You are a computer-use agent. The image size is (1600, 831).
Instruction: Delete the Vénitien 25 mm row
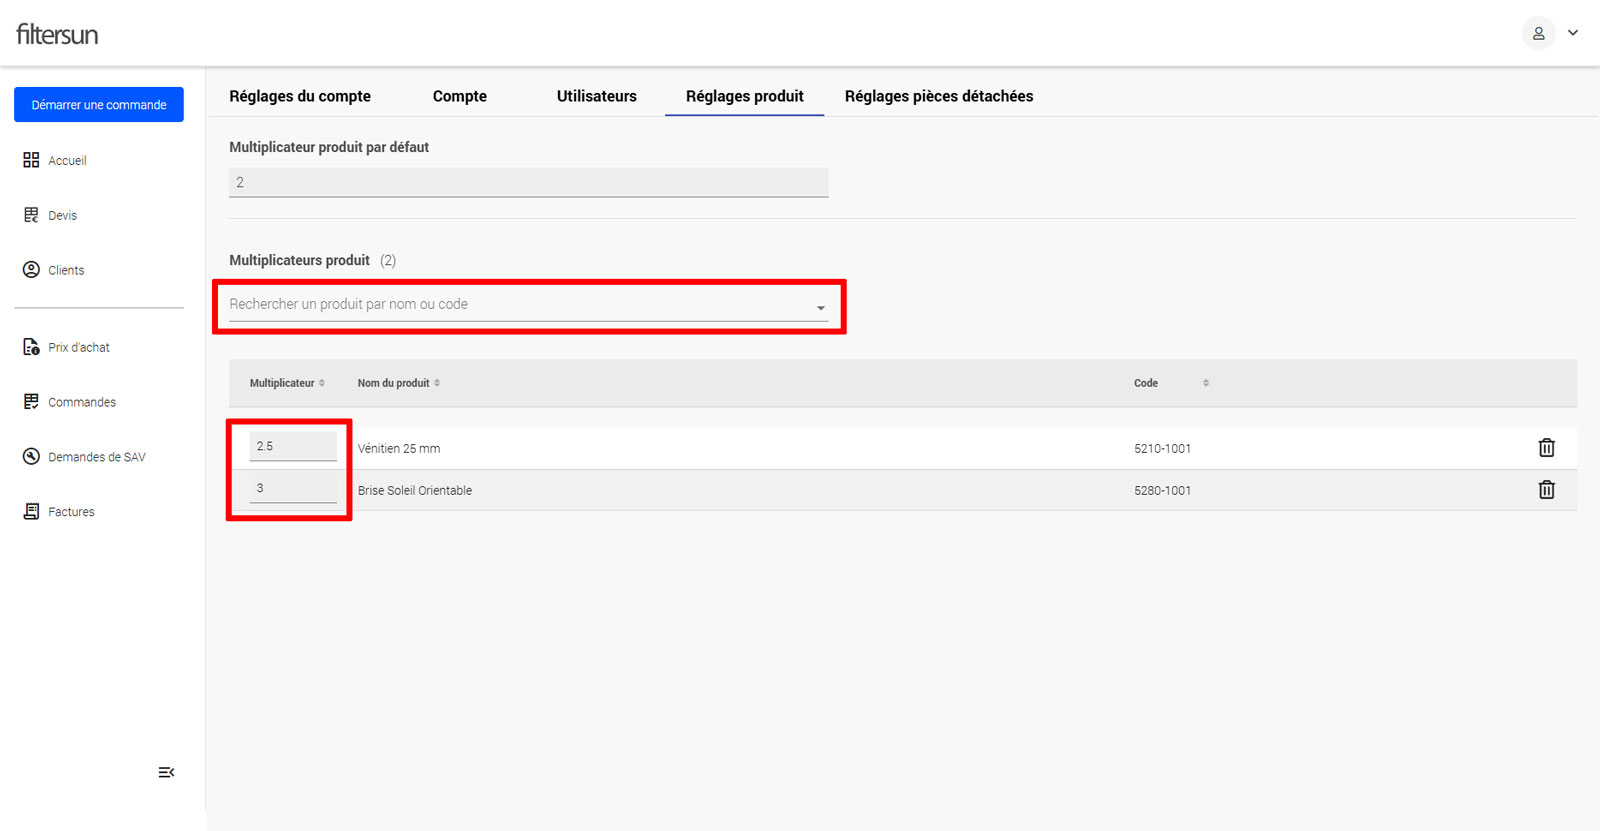pyautogui.click(x=1546, y=448)
